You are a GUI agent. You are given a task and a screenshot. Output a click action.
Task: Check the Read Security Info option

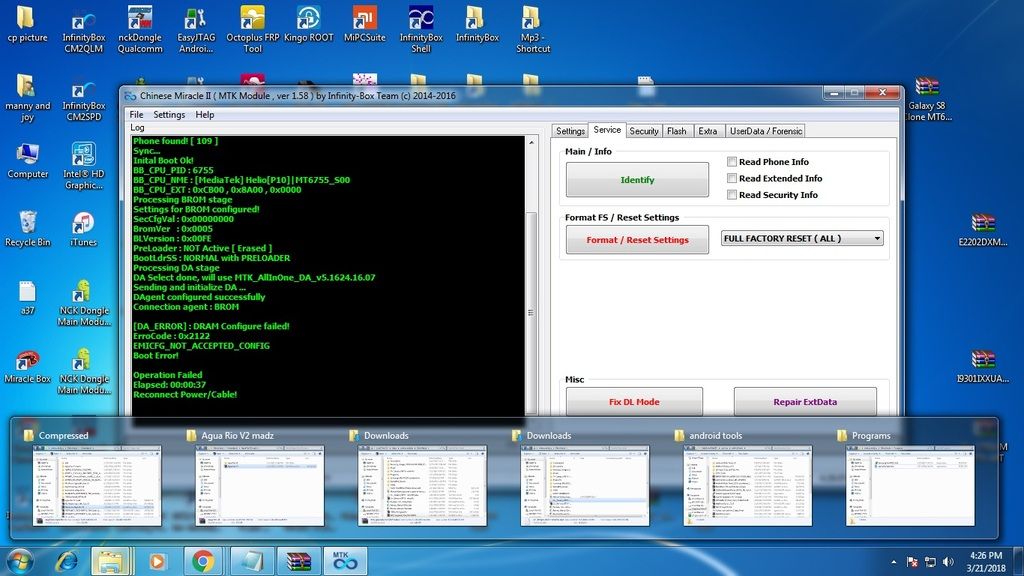(x=732, y=195)
